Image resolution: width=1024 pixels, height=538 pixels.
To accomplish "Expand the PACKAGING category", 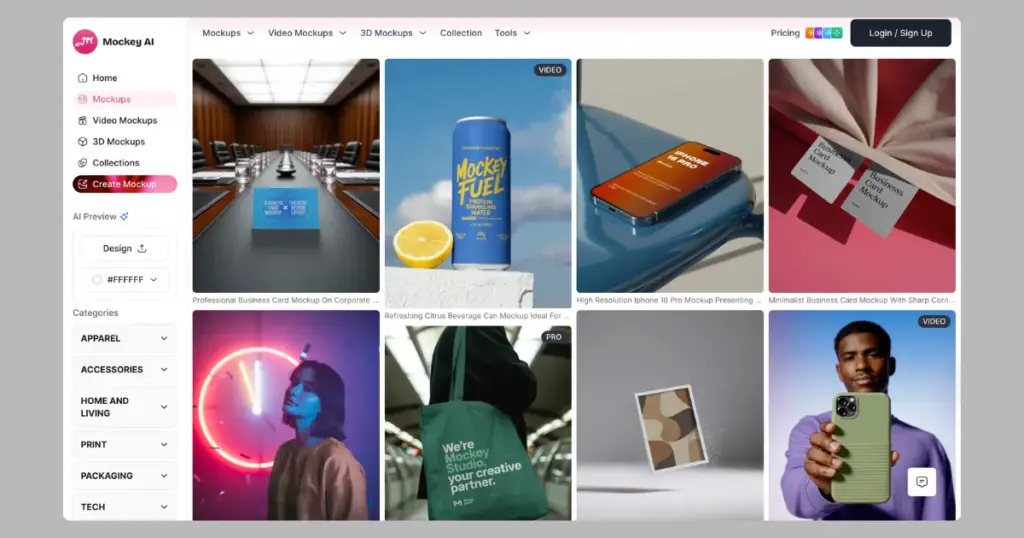I will pos(124,476).
